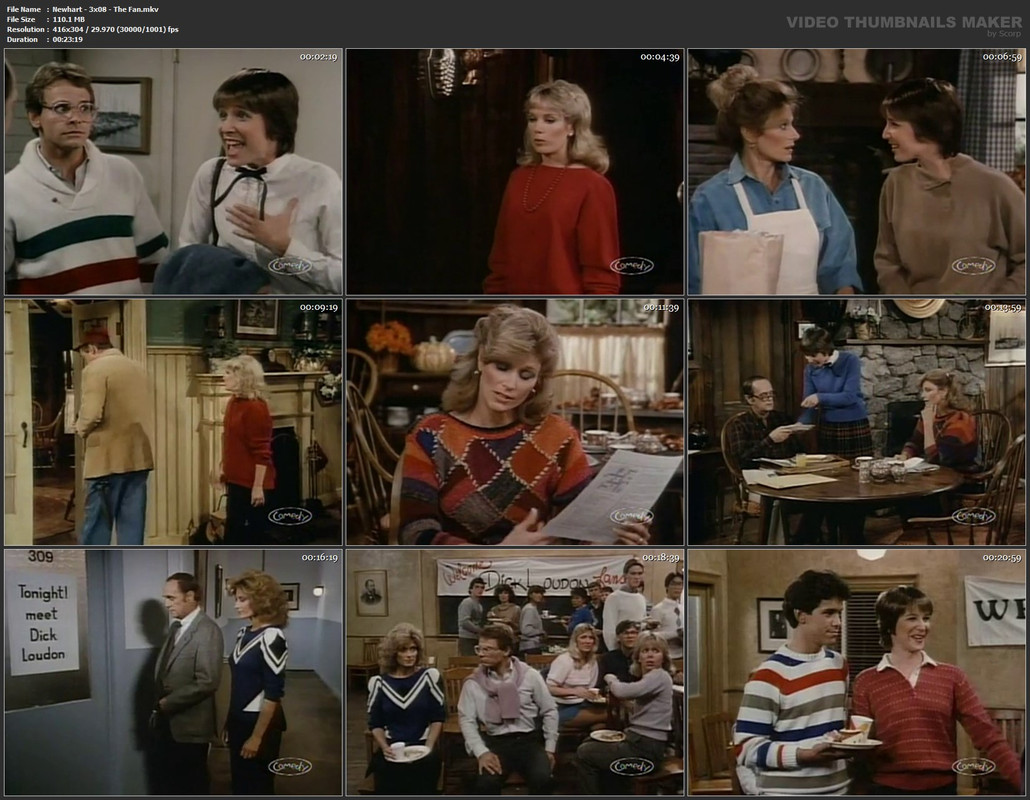Select the thumbnail timestamped 00:06:59
The image size is (1030, 800).
pyautogui.click(x=857, y=171)
